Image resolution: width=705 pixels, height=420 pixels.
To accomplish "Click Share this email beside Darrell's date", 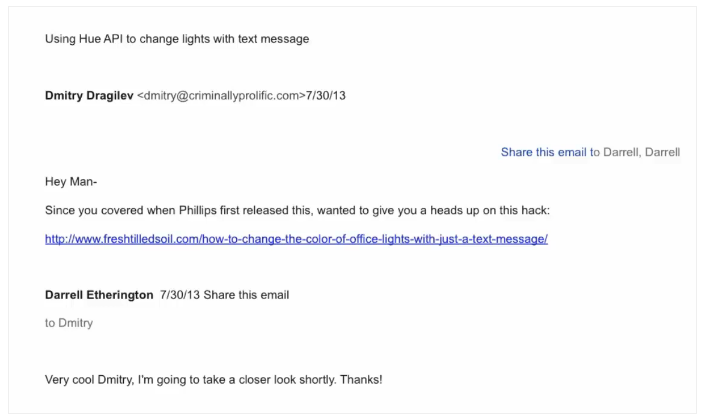I will coord(246,295).
